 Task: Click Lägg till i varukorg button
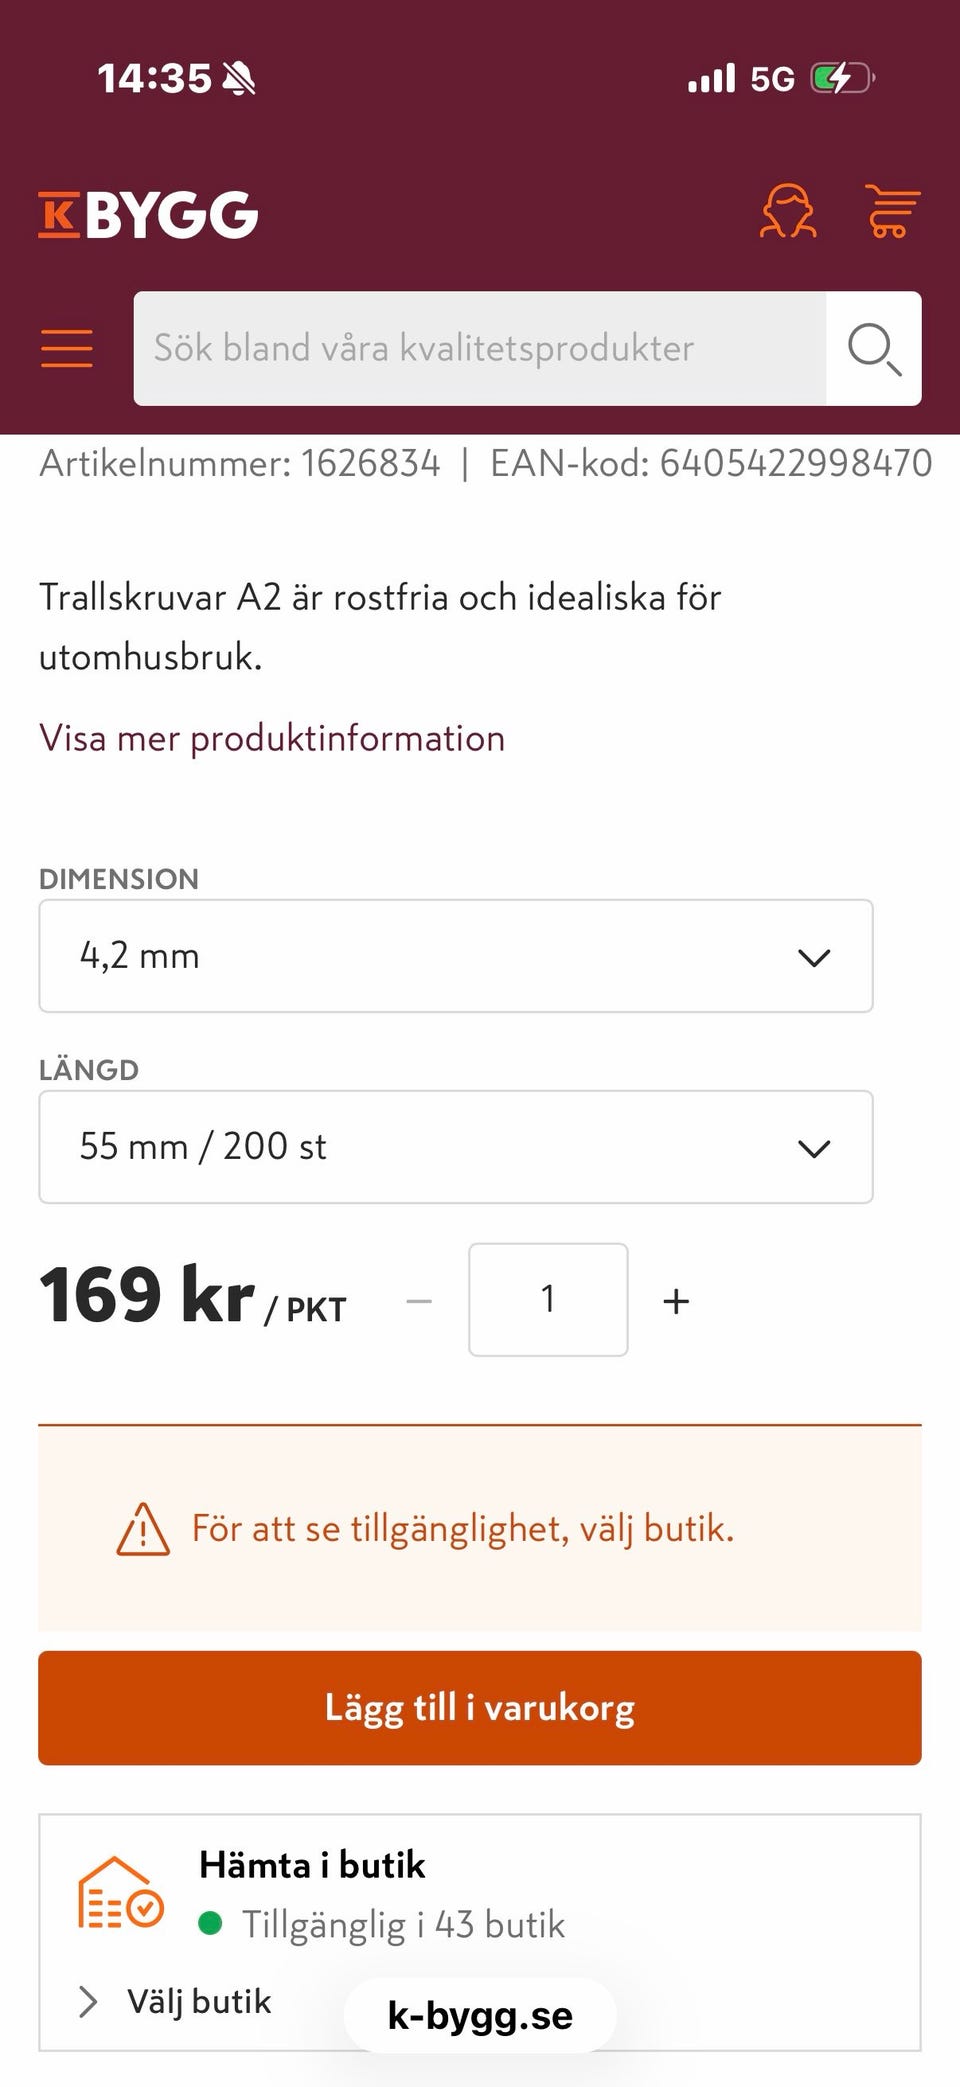click(480, 1707)
